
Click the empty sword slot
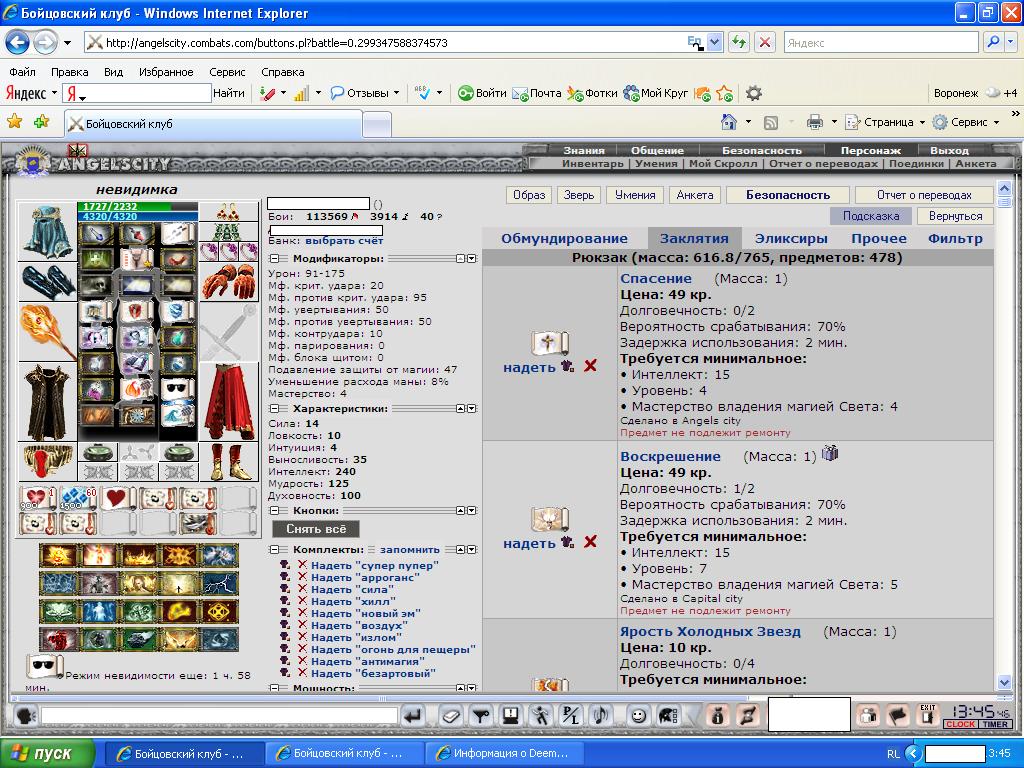229,332
